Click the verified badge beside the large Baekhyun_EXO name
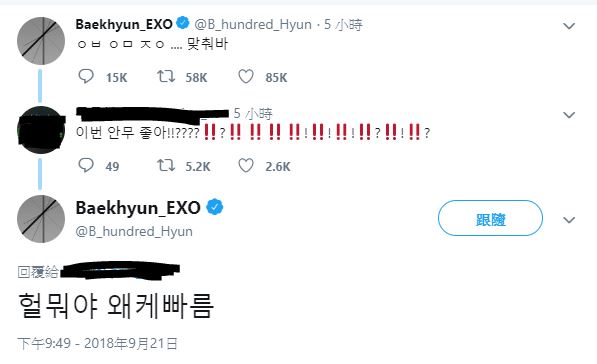This screenshot has height=364, width=597. [215, 207]
